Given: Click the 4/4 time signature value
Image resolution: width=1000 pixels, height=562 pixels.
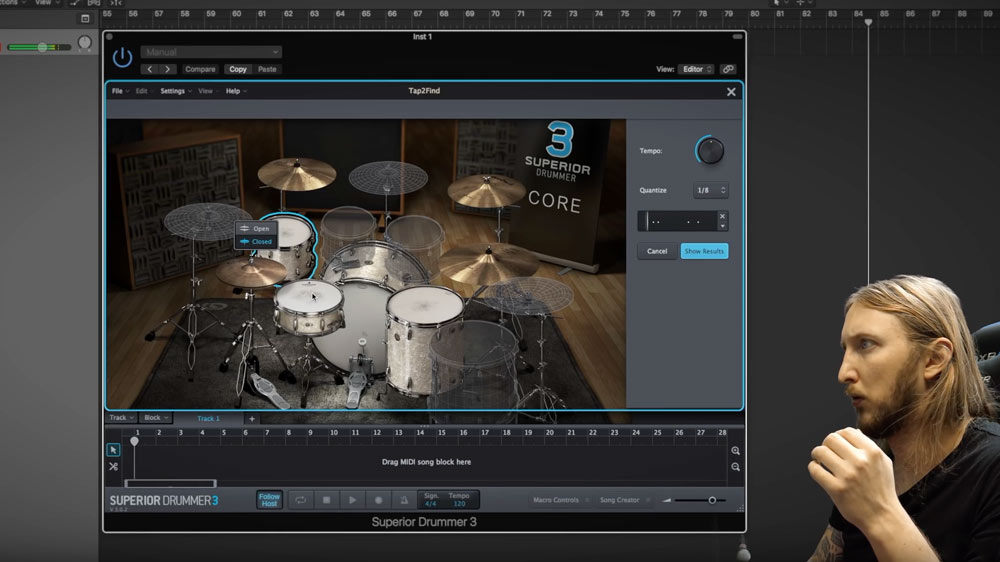Looking at the screenshot, I should coord(431,504).
